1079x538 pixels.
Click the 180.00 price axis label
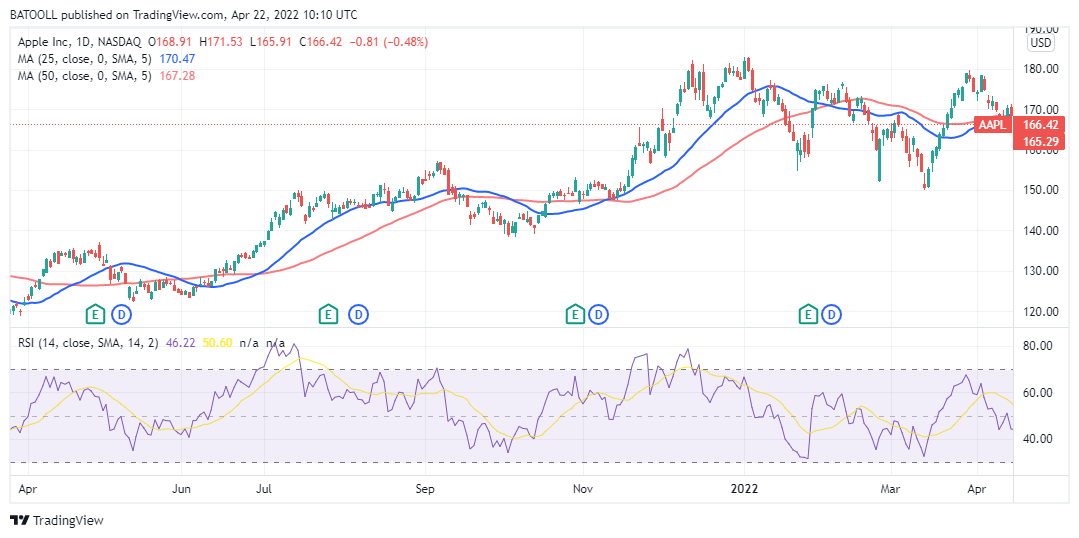[x=1038, y=69]
